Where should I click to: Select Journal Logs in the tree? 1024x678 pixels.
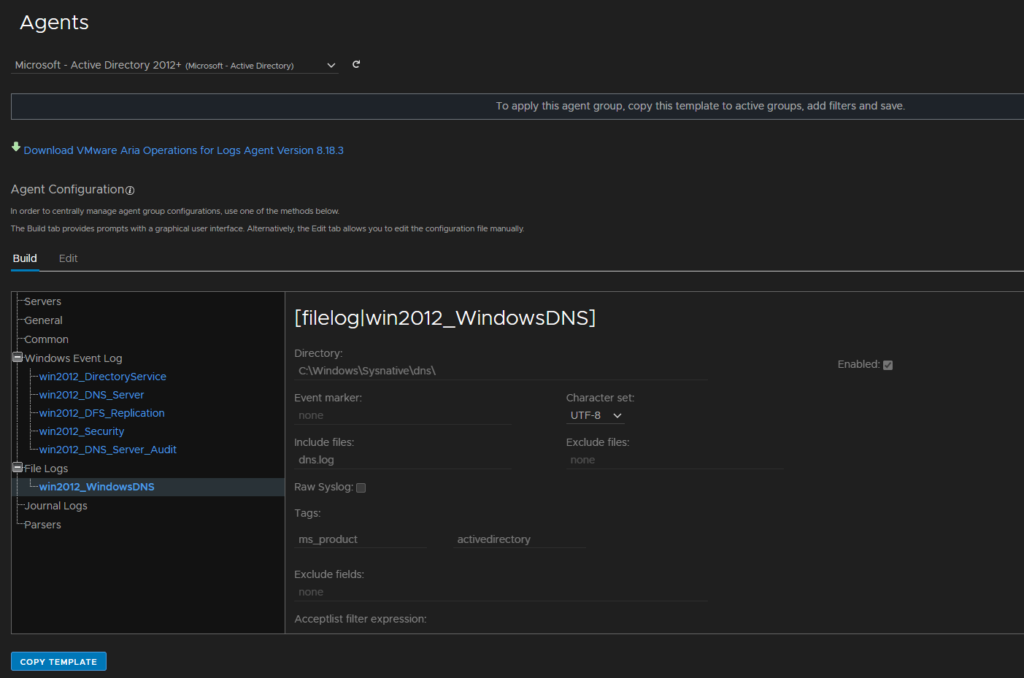[56, 506]
